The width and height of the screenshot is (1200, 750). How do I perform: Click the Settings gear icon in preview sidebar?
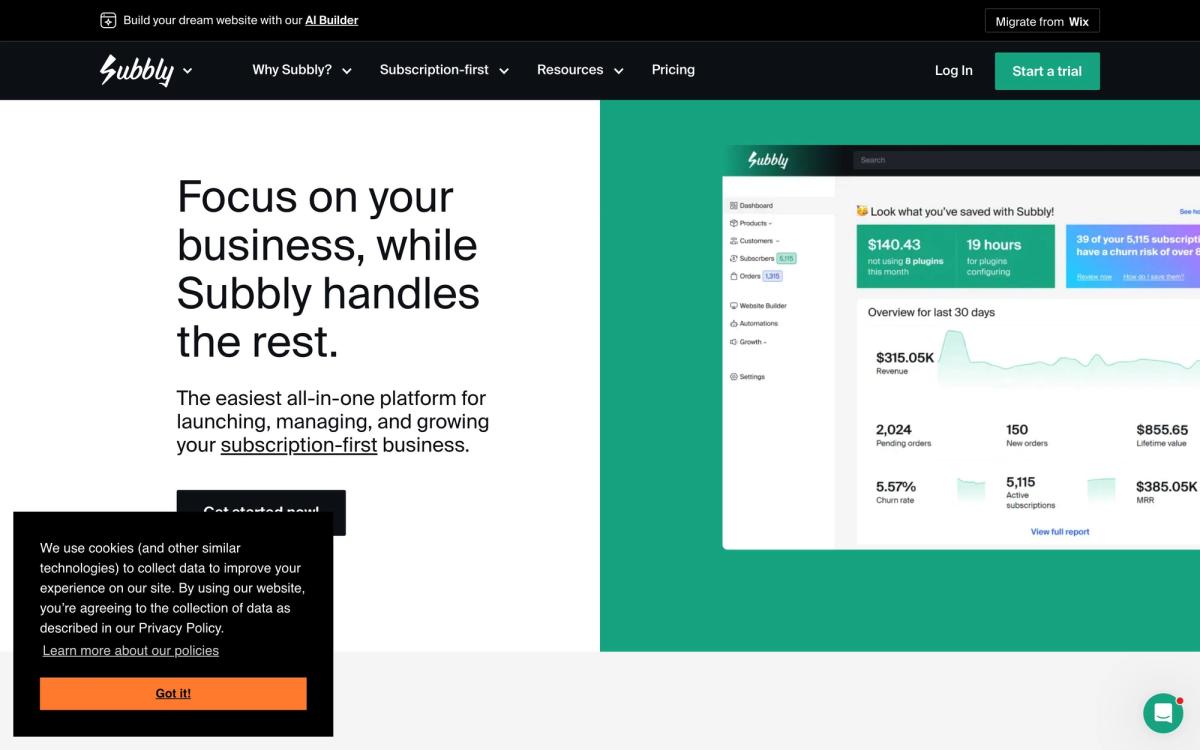tap(734, 377)
